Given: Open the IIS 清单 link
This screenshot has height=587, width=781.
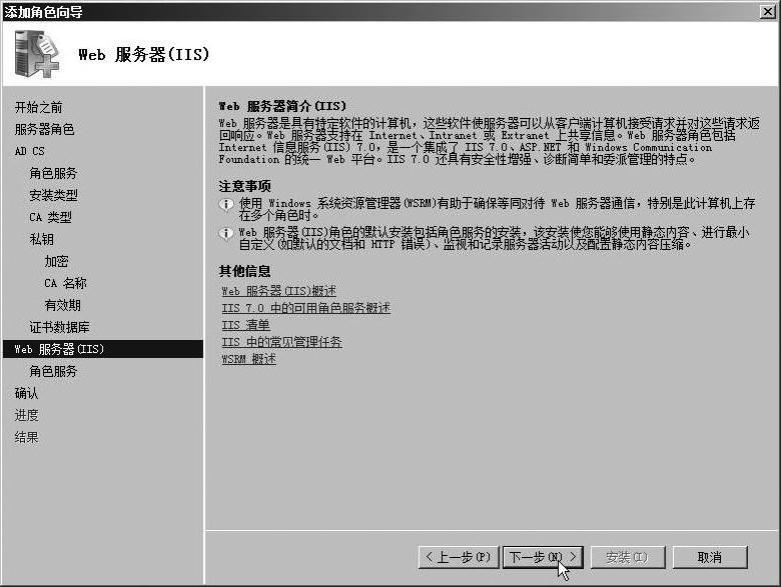Looking at the screenshot, I should (246, 325).
